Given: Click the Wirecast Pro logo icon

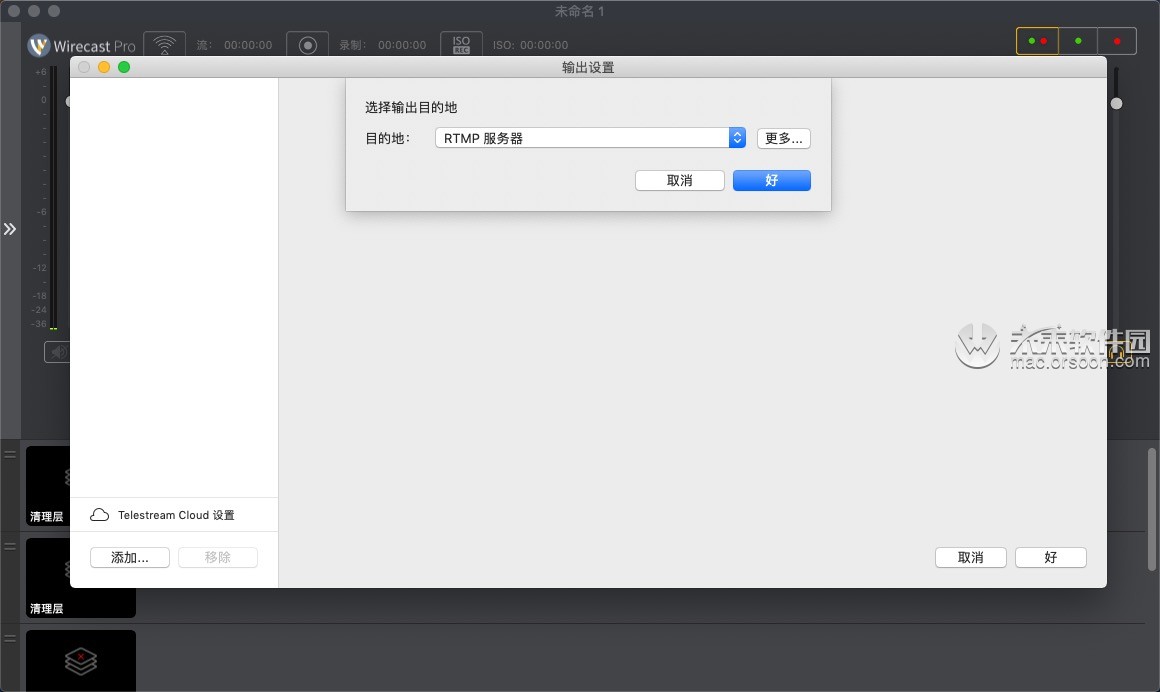Looking at the screenshot, I should (37, 44).
